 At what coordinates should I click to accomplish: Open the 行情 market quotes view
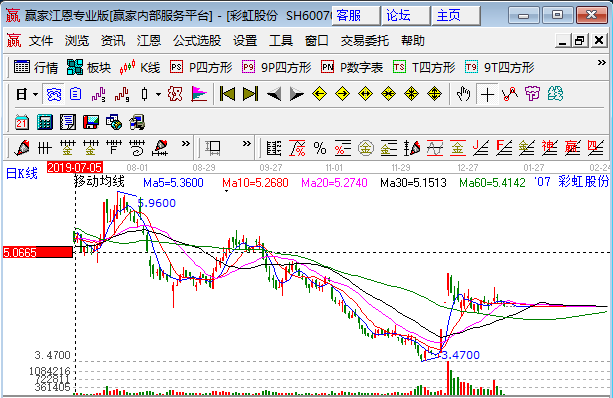pyautogui.click(x=36, y=67)
